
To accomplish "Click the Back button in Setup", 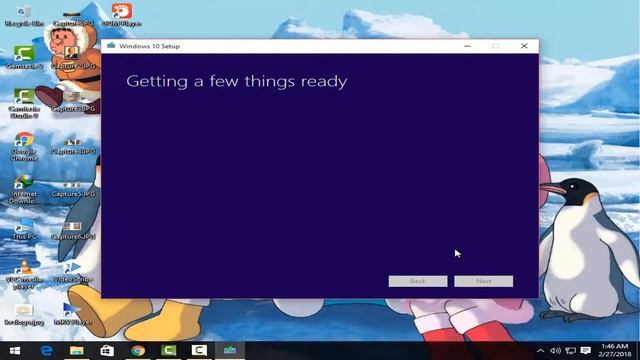I will (418, 281).
